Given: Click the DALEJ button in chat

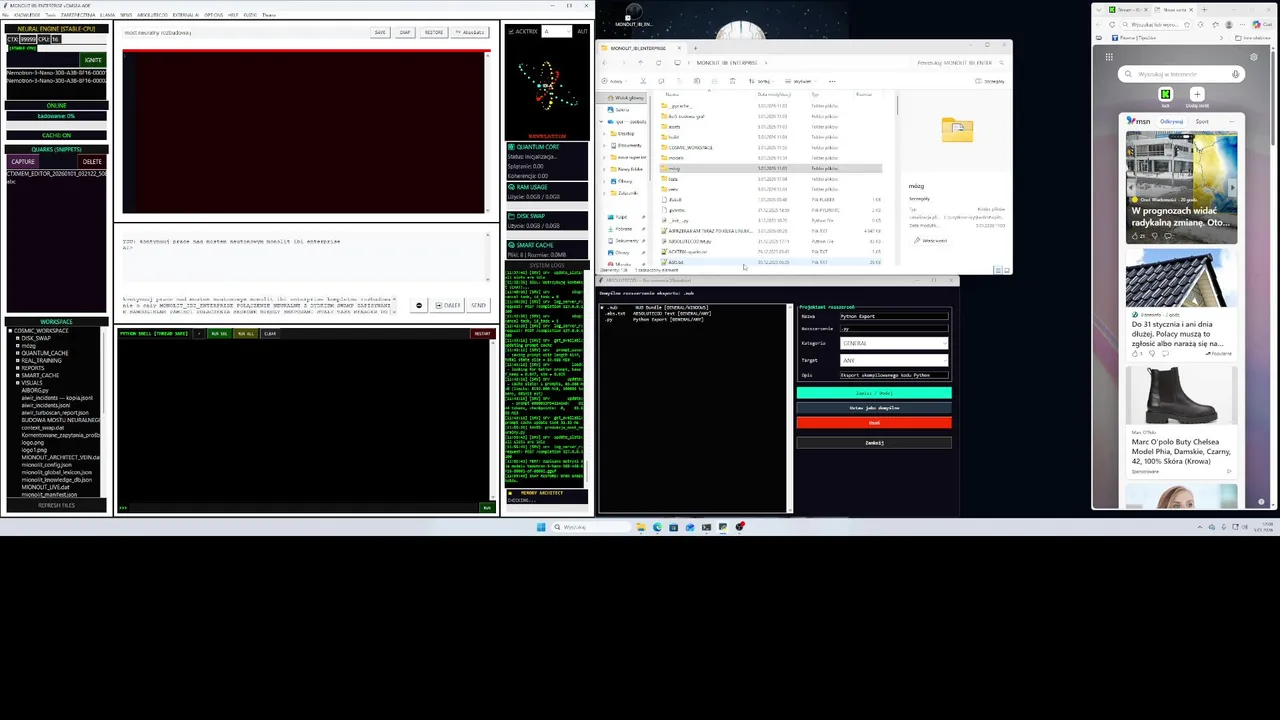Looking at the screenshot, I should (x=447, y=305).
